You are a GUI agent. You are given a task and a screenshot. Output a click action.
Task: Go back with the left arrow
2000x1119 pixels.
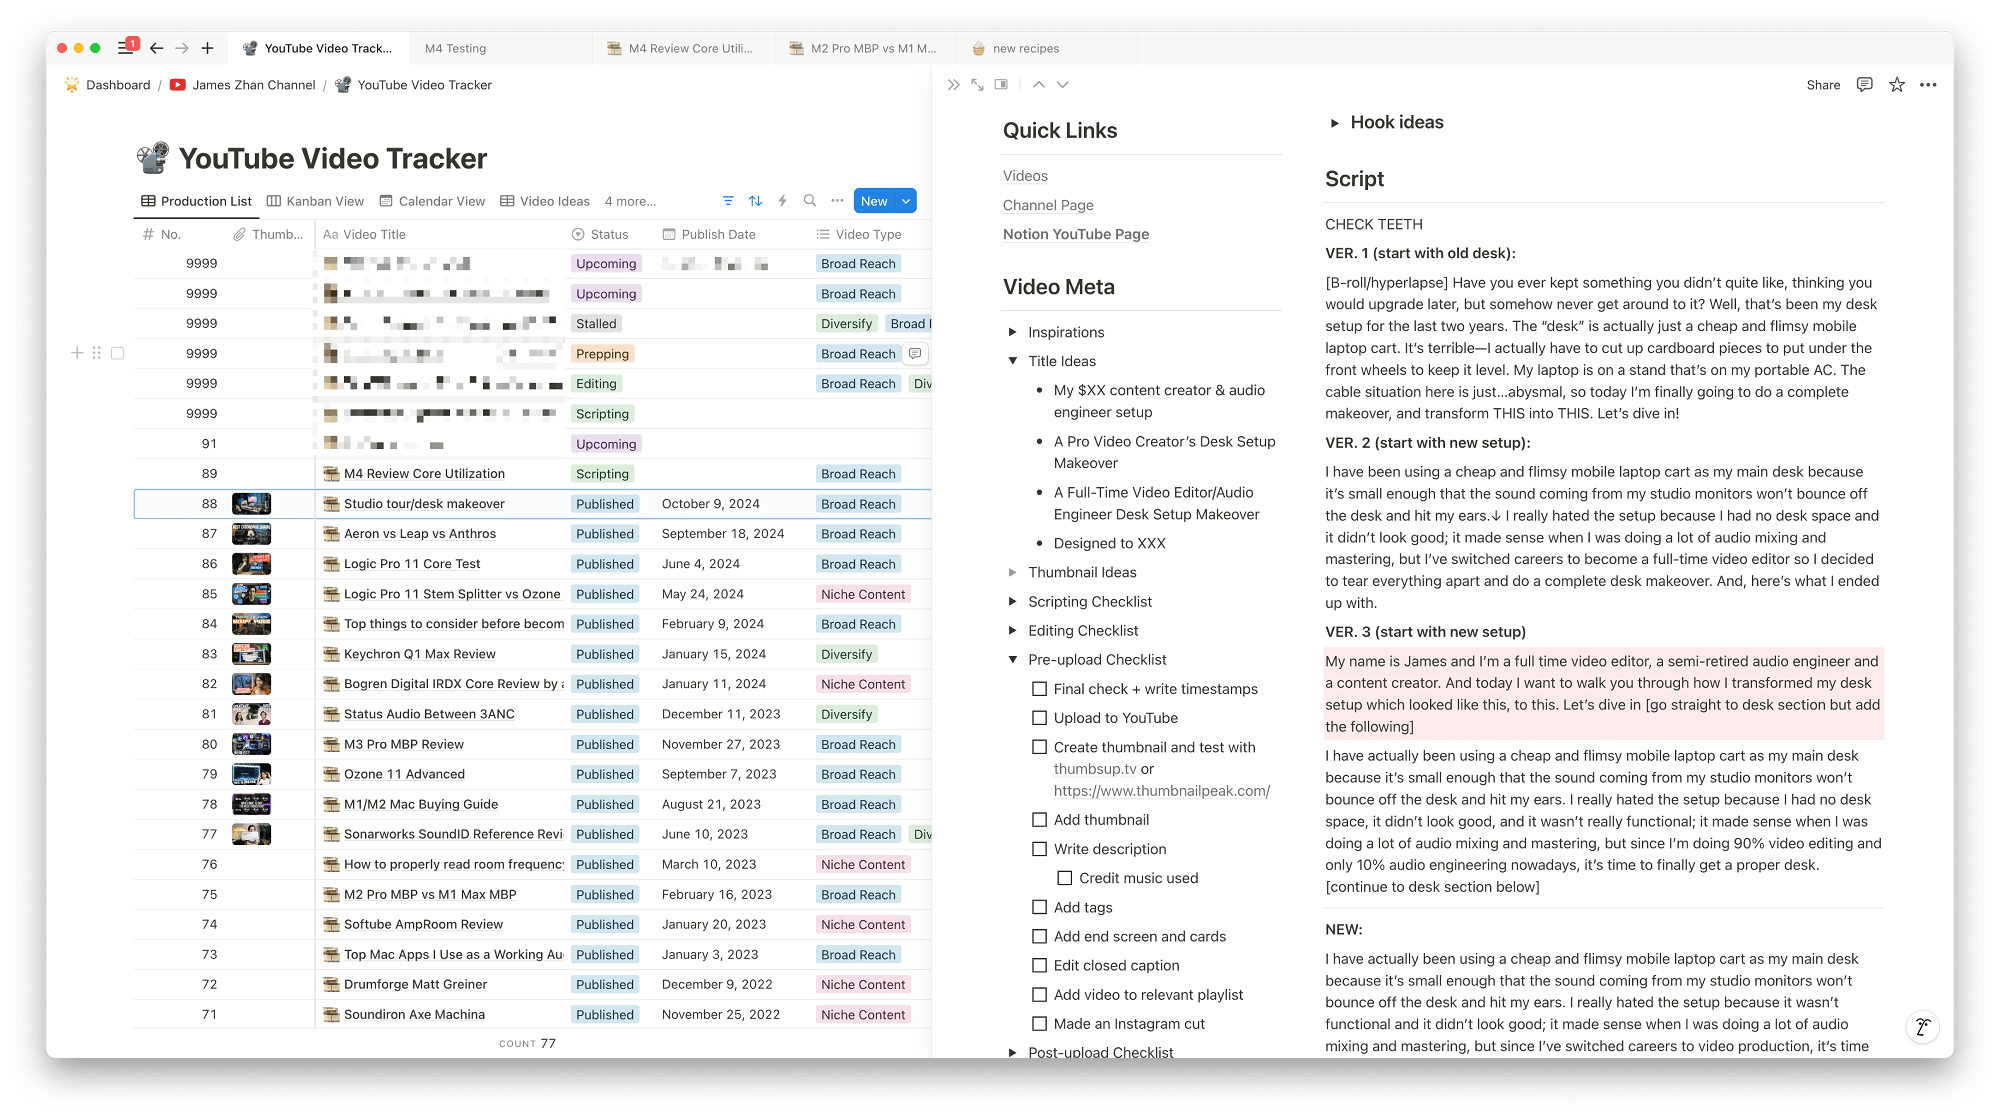pyautogui.click(x=157, y=48)
